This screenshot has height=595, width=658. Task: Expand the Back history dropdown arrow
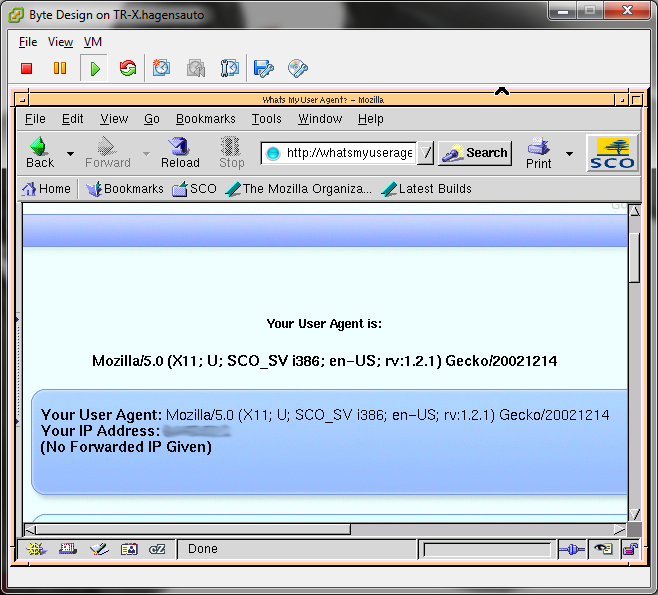point(70,154)
